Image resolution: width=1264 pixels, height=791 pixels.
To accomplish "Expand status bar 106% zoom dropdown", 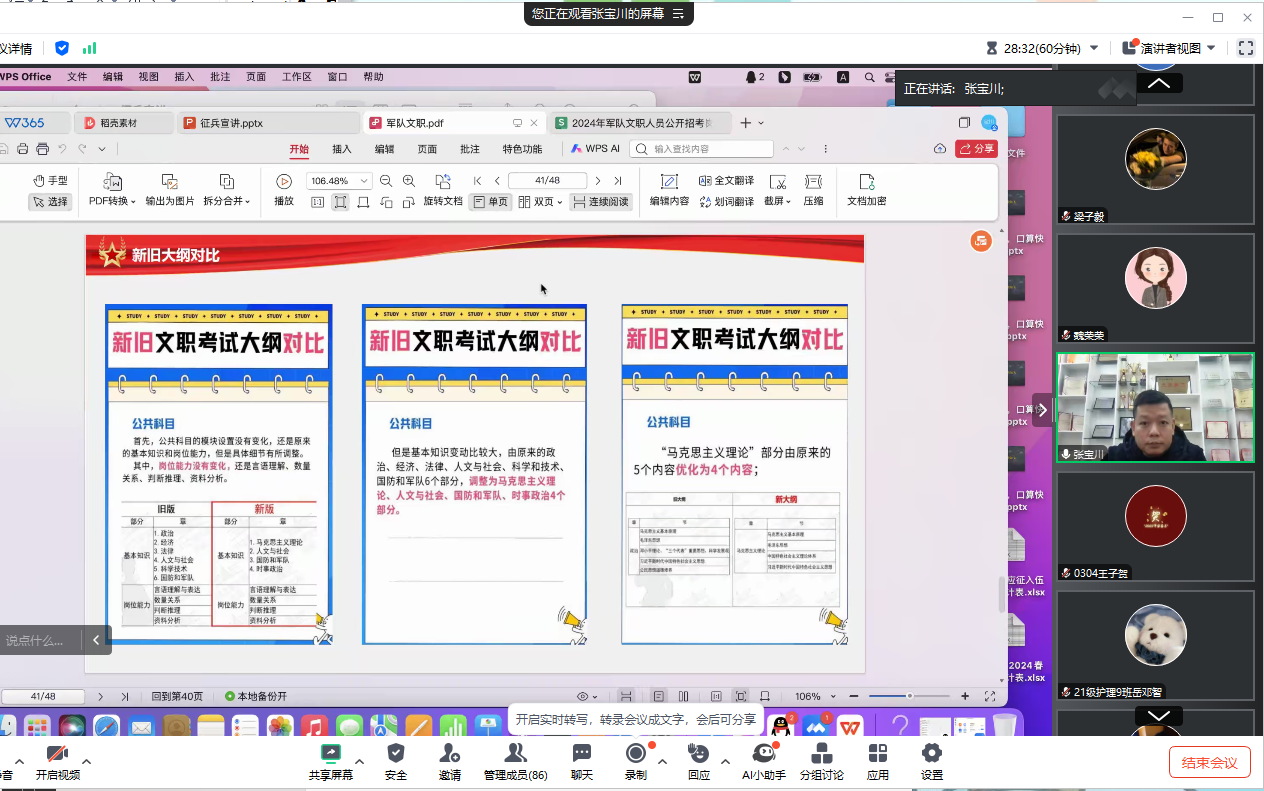I will tap(832, 696).
